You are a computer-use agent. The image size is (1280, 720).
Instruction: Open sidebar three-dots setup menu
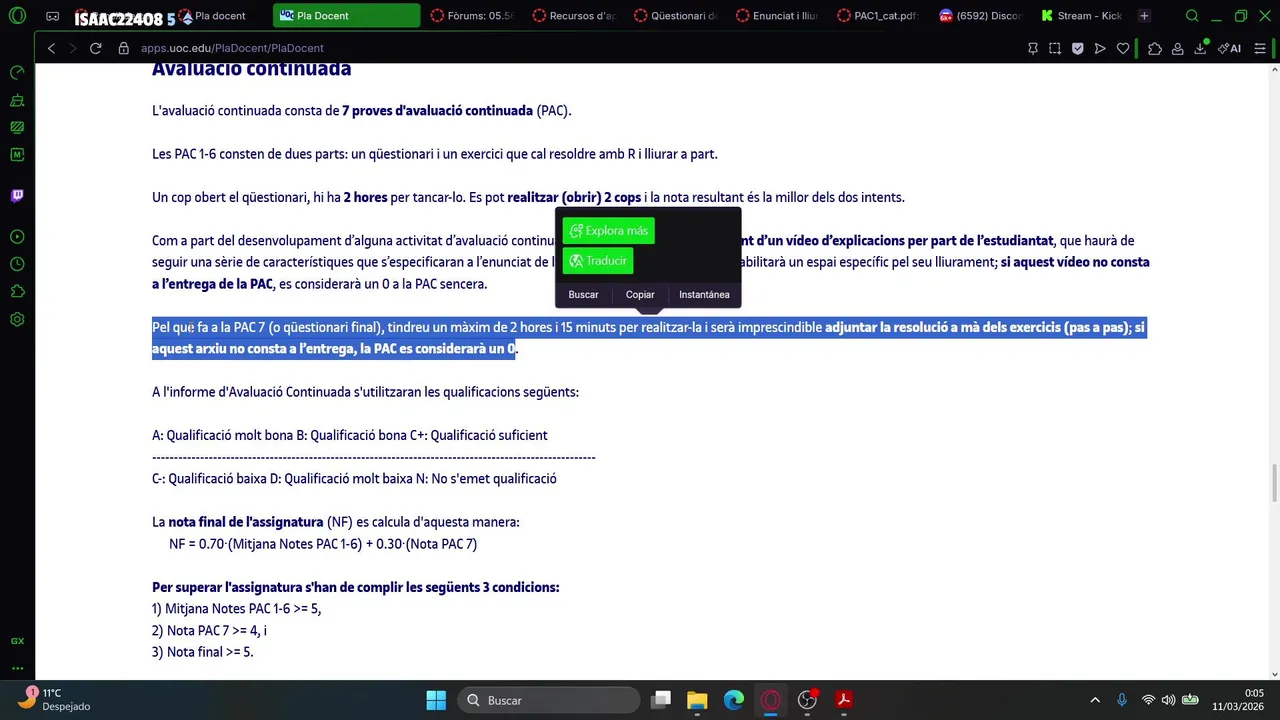[x=17, y=668]
